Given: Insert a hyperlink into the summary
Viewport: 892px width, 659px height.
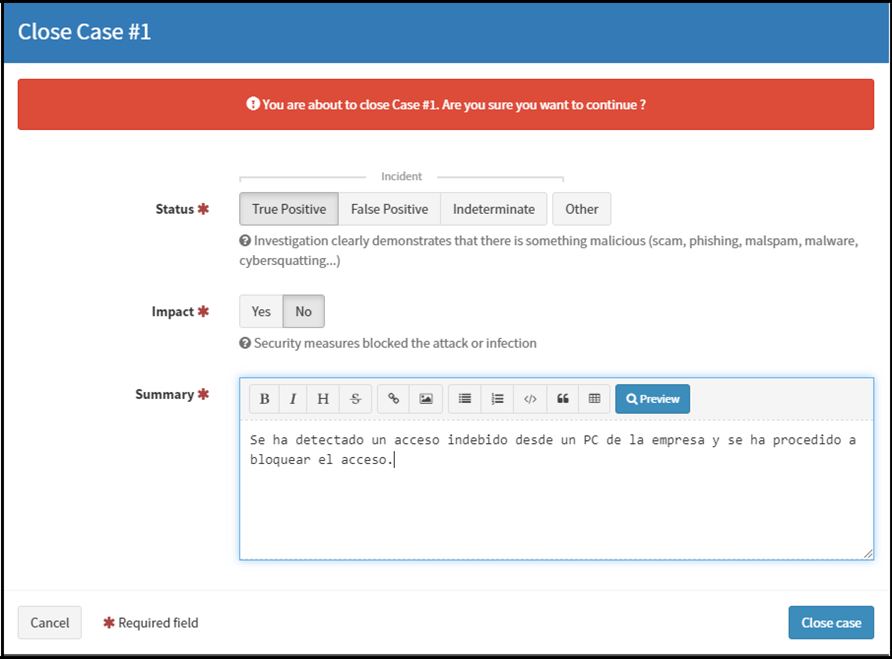Looking at the screenshot, I should click(392, 398).
